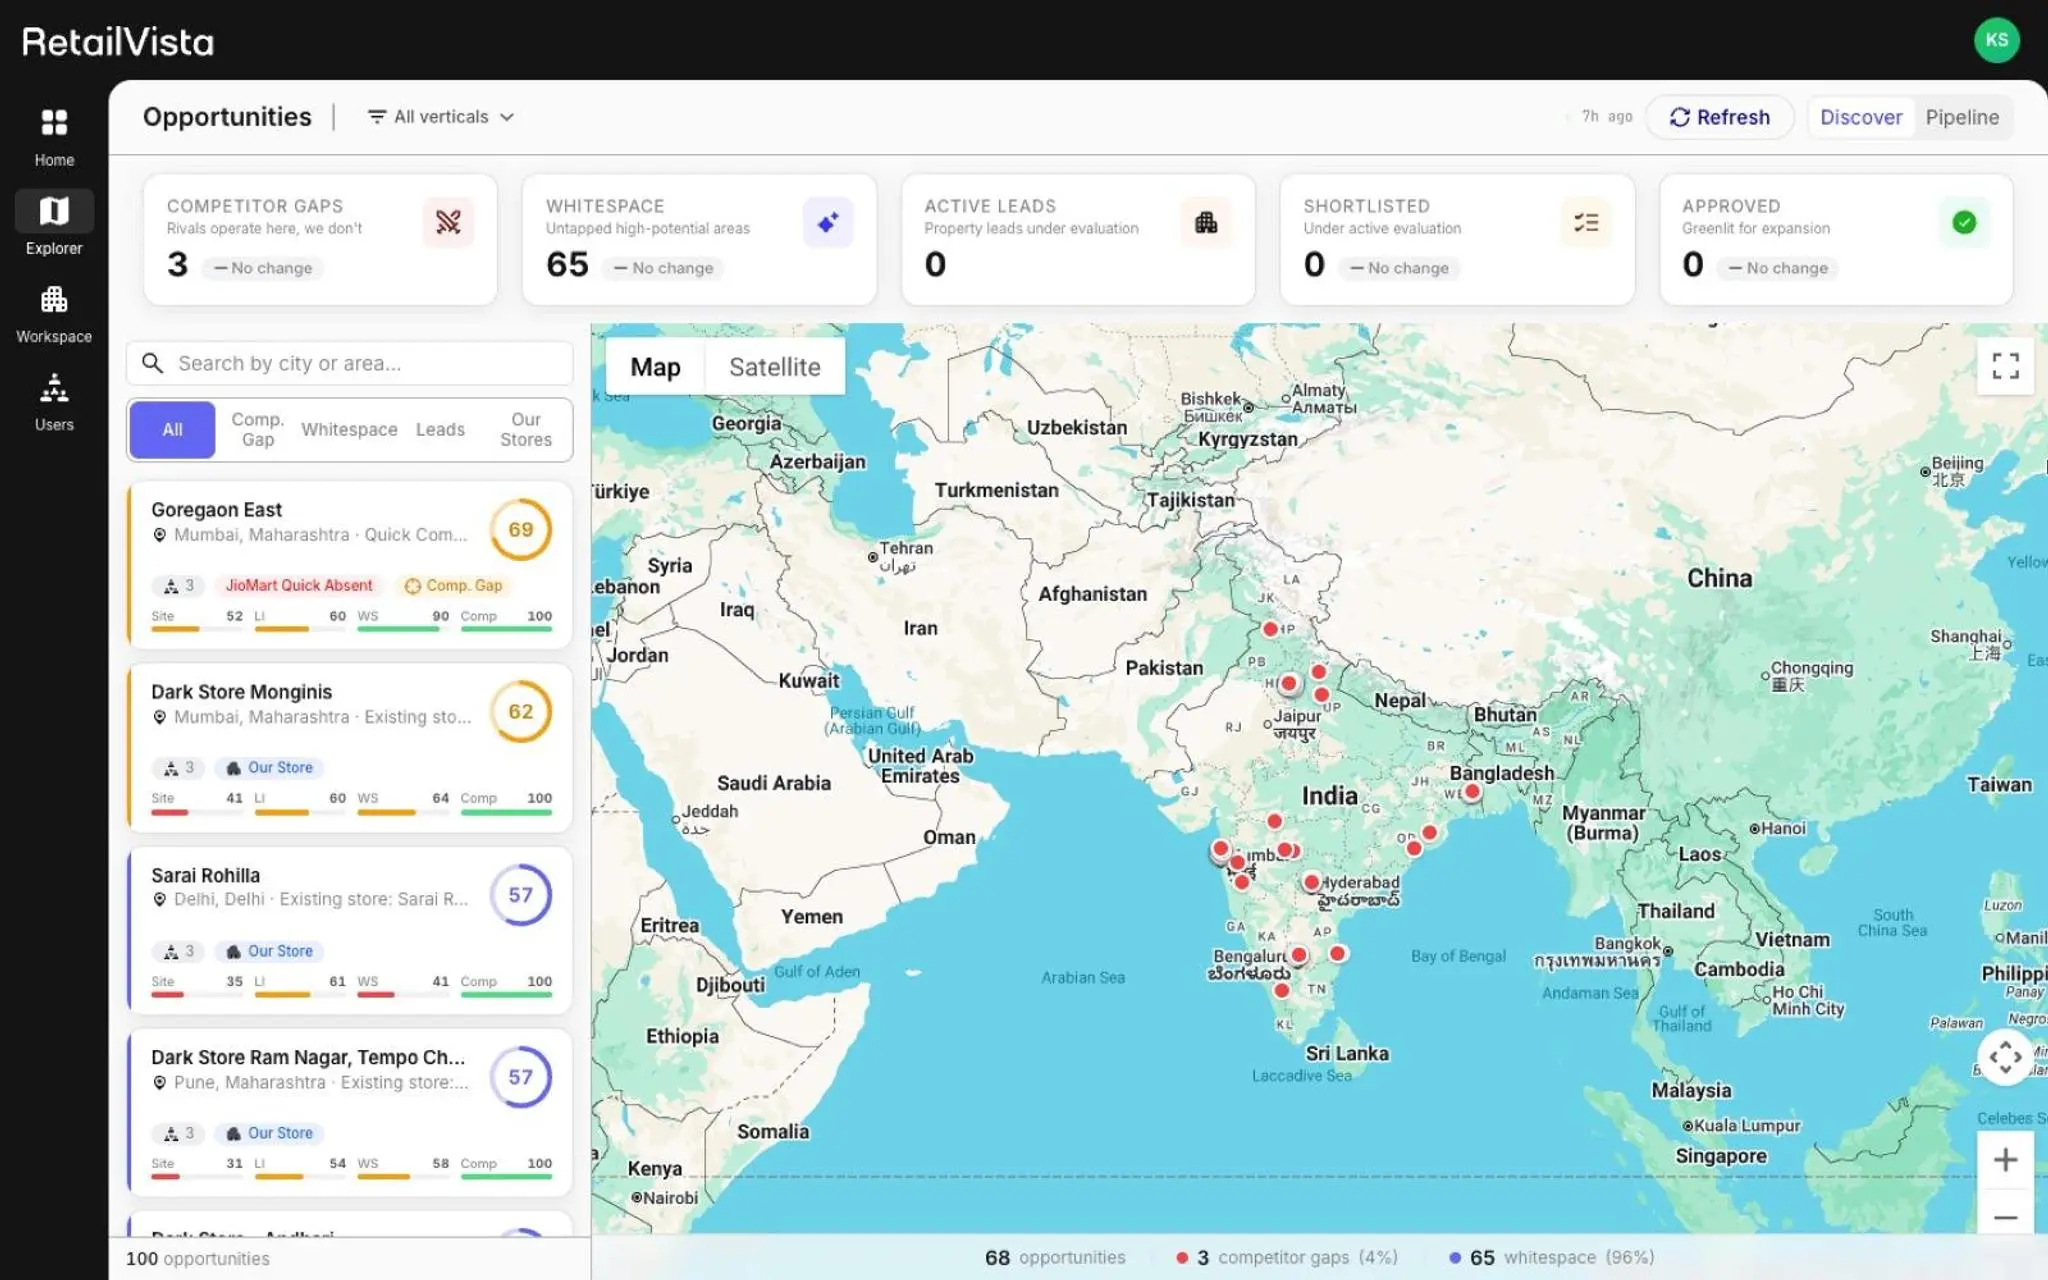
Task: Click the map pan control icon
Action: click(x=2005, y=1057)
